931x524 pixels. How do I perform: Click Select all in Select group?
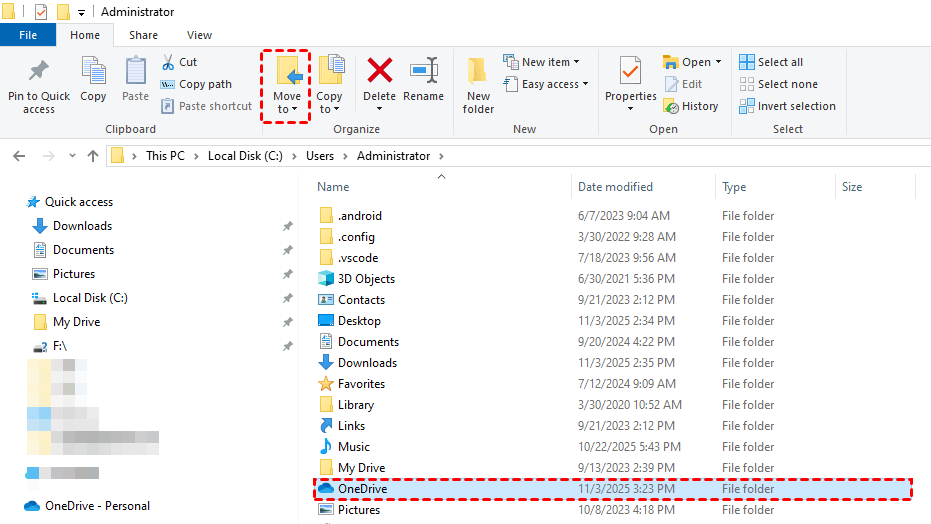pyautogui.click(x=771, y=62)
